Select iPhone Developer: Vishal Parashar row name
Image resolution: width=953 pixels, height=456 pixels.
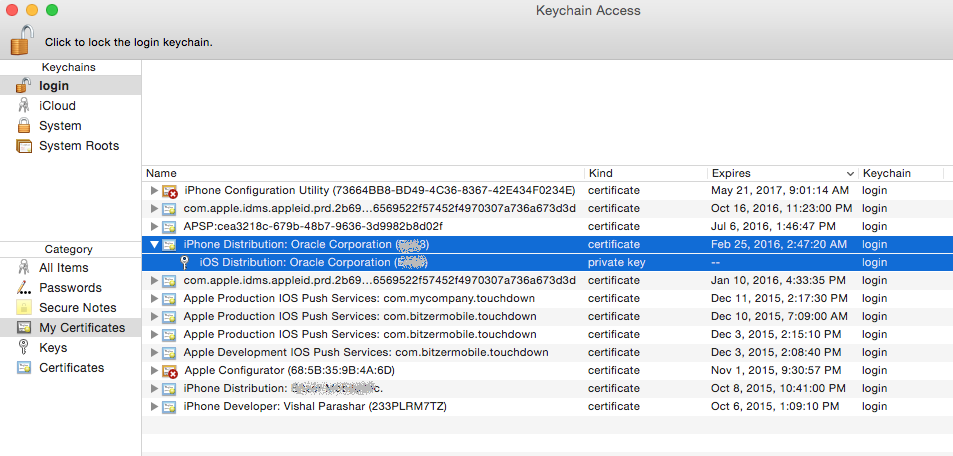pos(315,406)
